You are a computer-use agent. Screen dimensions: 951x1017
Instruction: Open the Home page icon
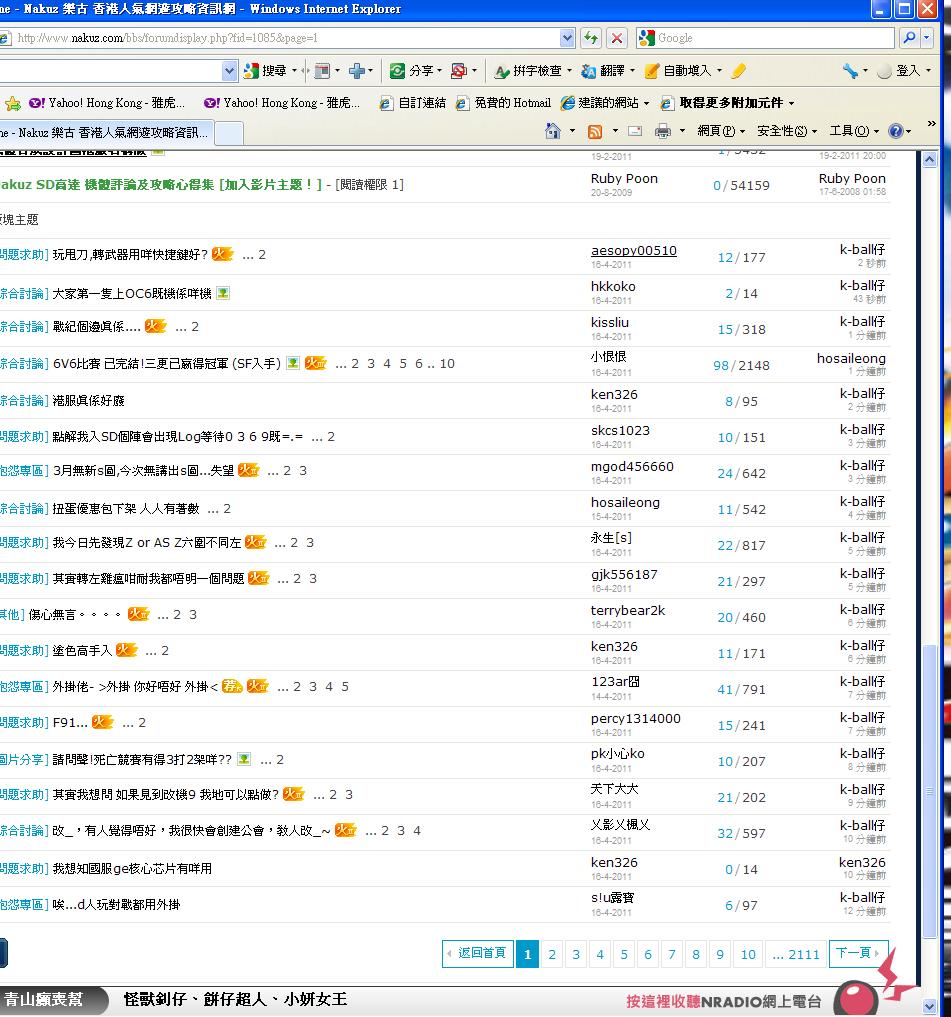(x=553, y=131)
